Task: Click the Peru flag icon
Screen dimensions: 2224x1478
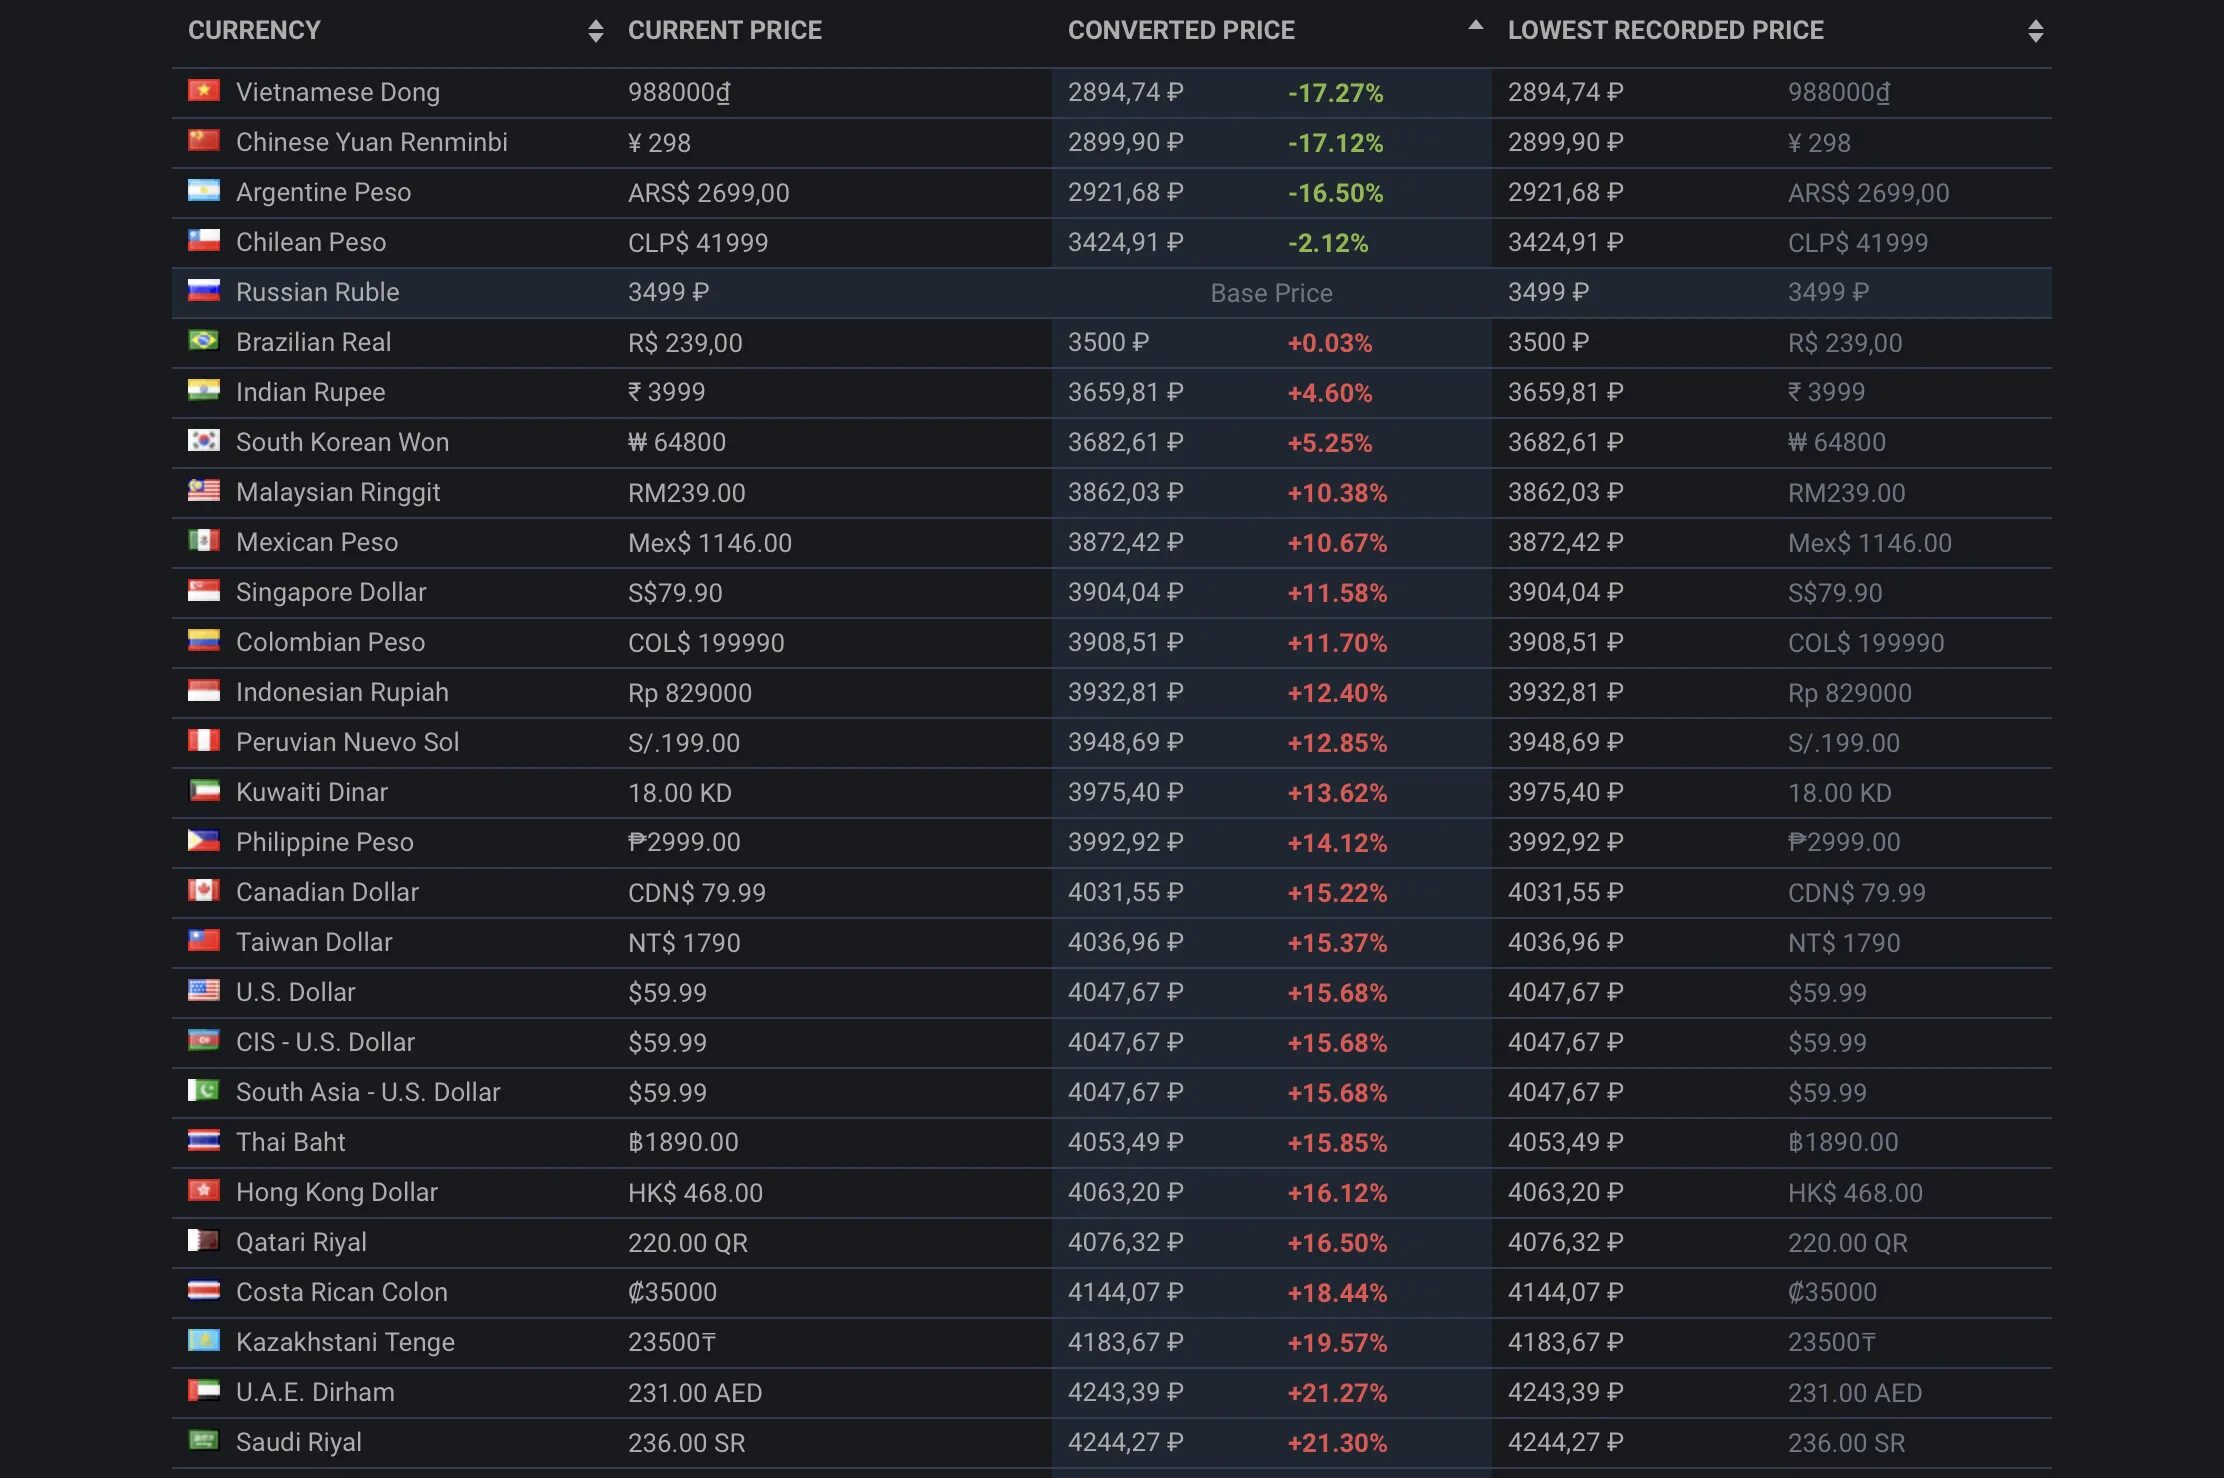Action: (x=204, y=741)
